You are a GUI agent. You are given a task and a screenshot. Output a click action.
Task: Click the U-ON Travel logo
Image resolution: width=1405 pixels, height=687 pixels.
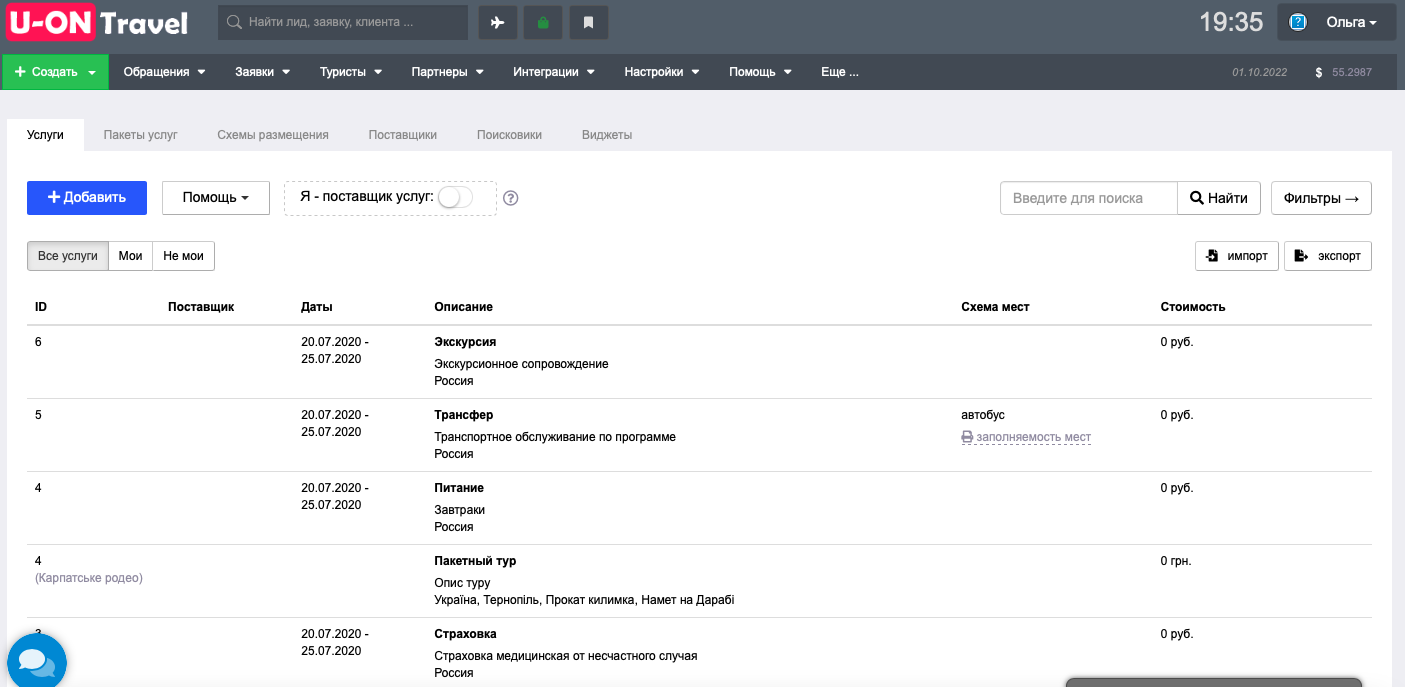[97, 23]
